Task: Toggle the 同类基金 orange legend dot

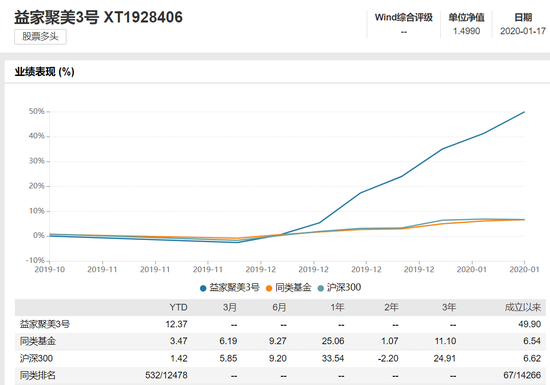Action: (269, 288)
